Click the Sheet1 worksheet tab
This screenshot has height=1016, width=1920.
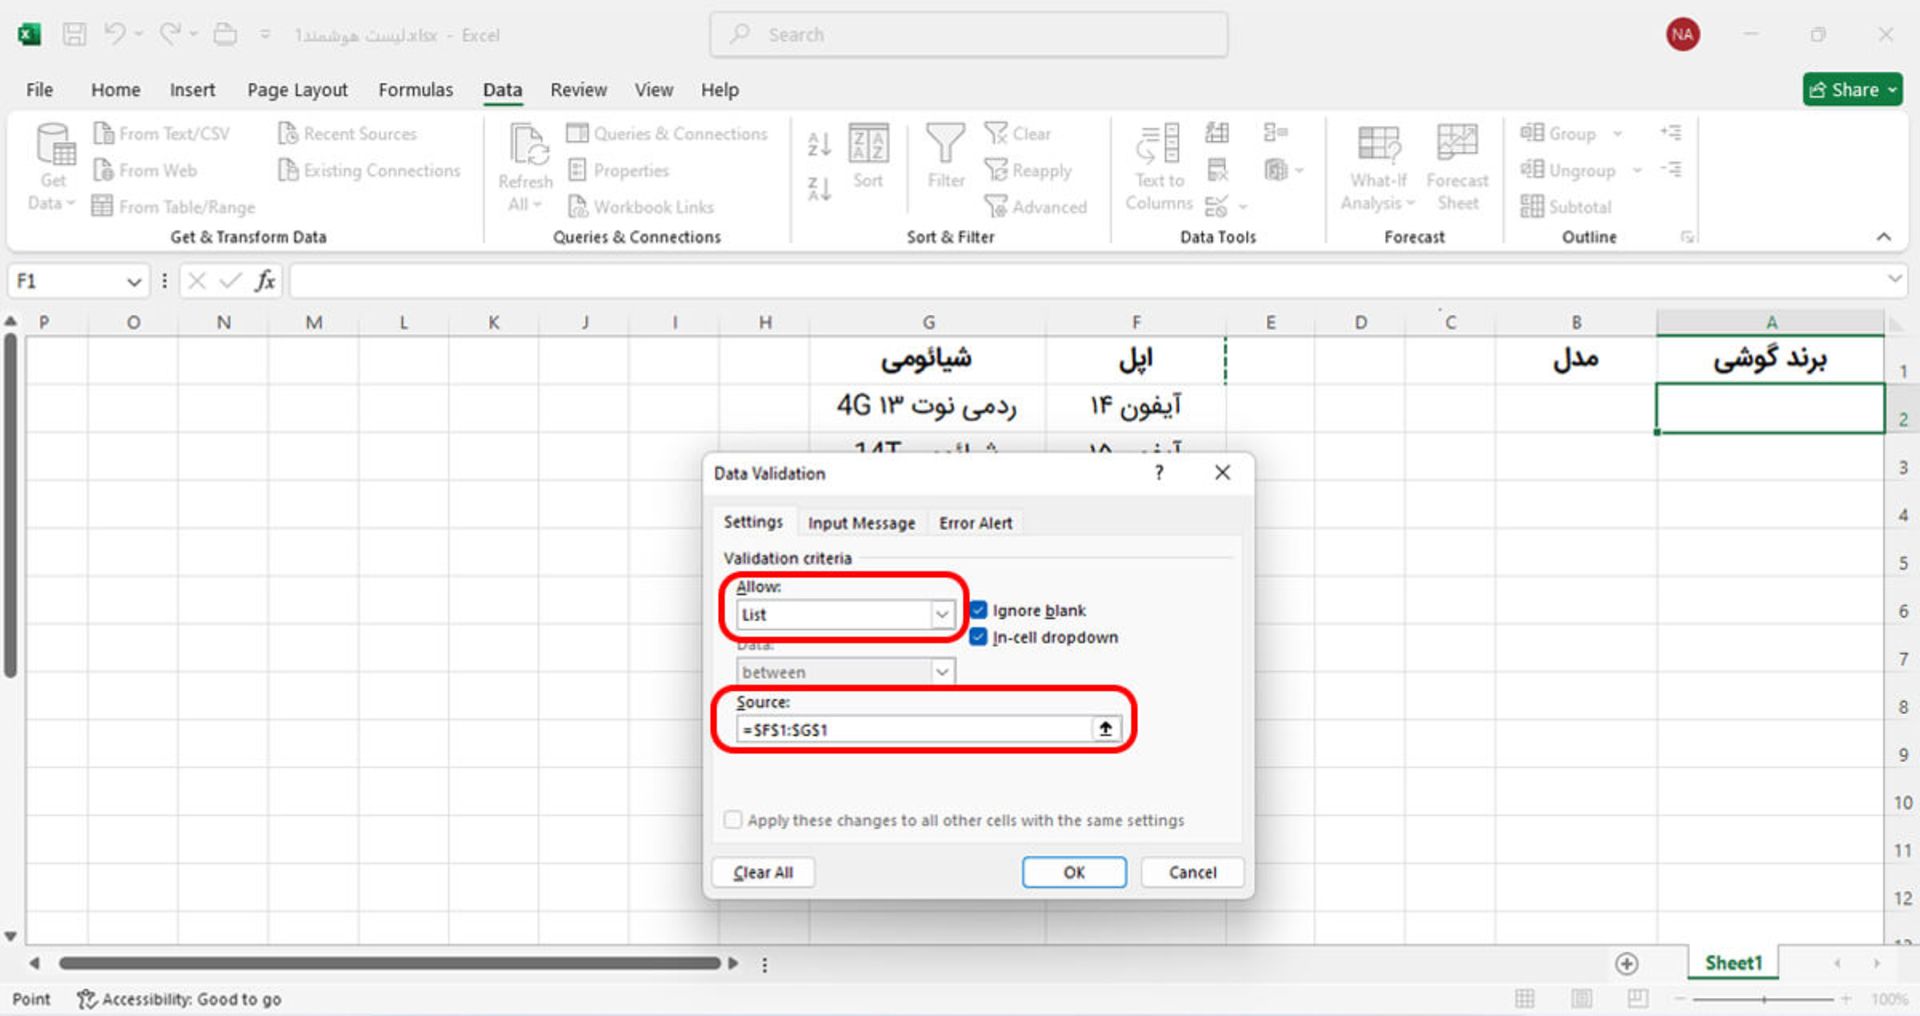(x=1734, y=963)
